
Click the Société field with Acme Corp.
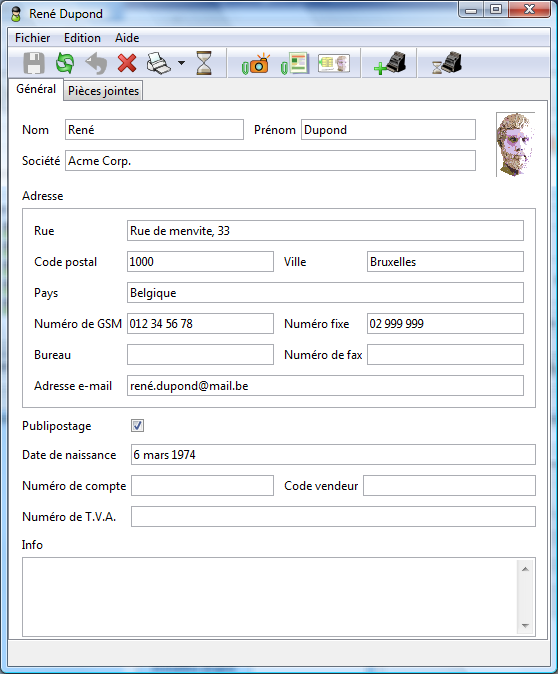(x=270, y=161)
